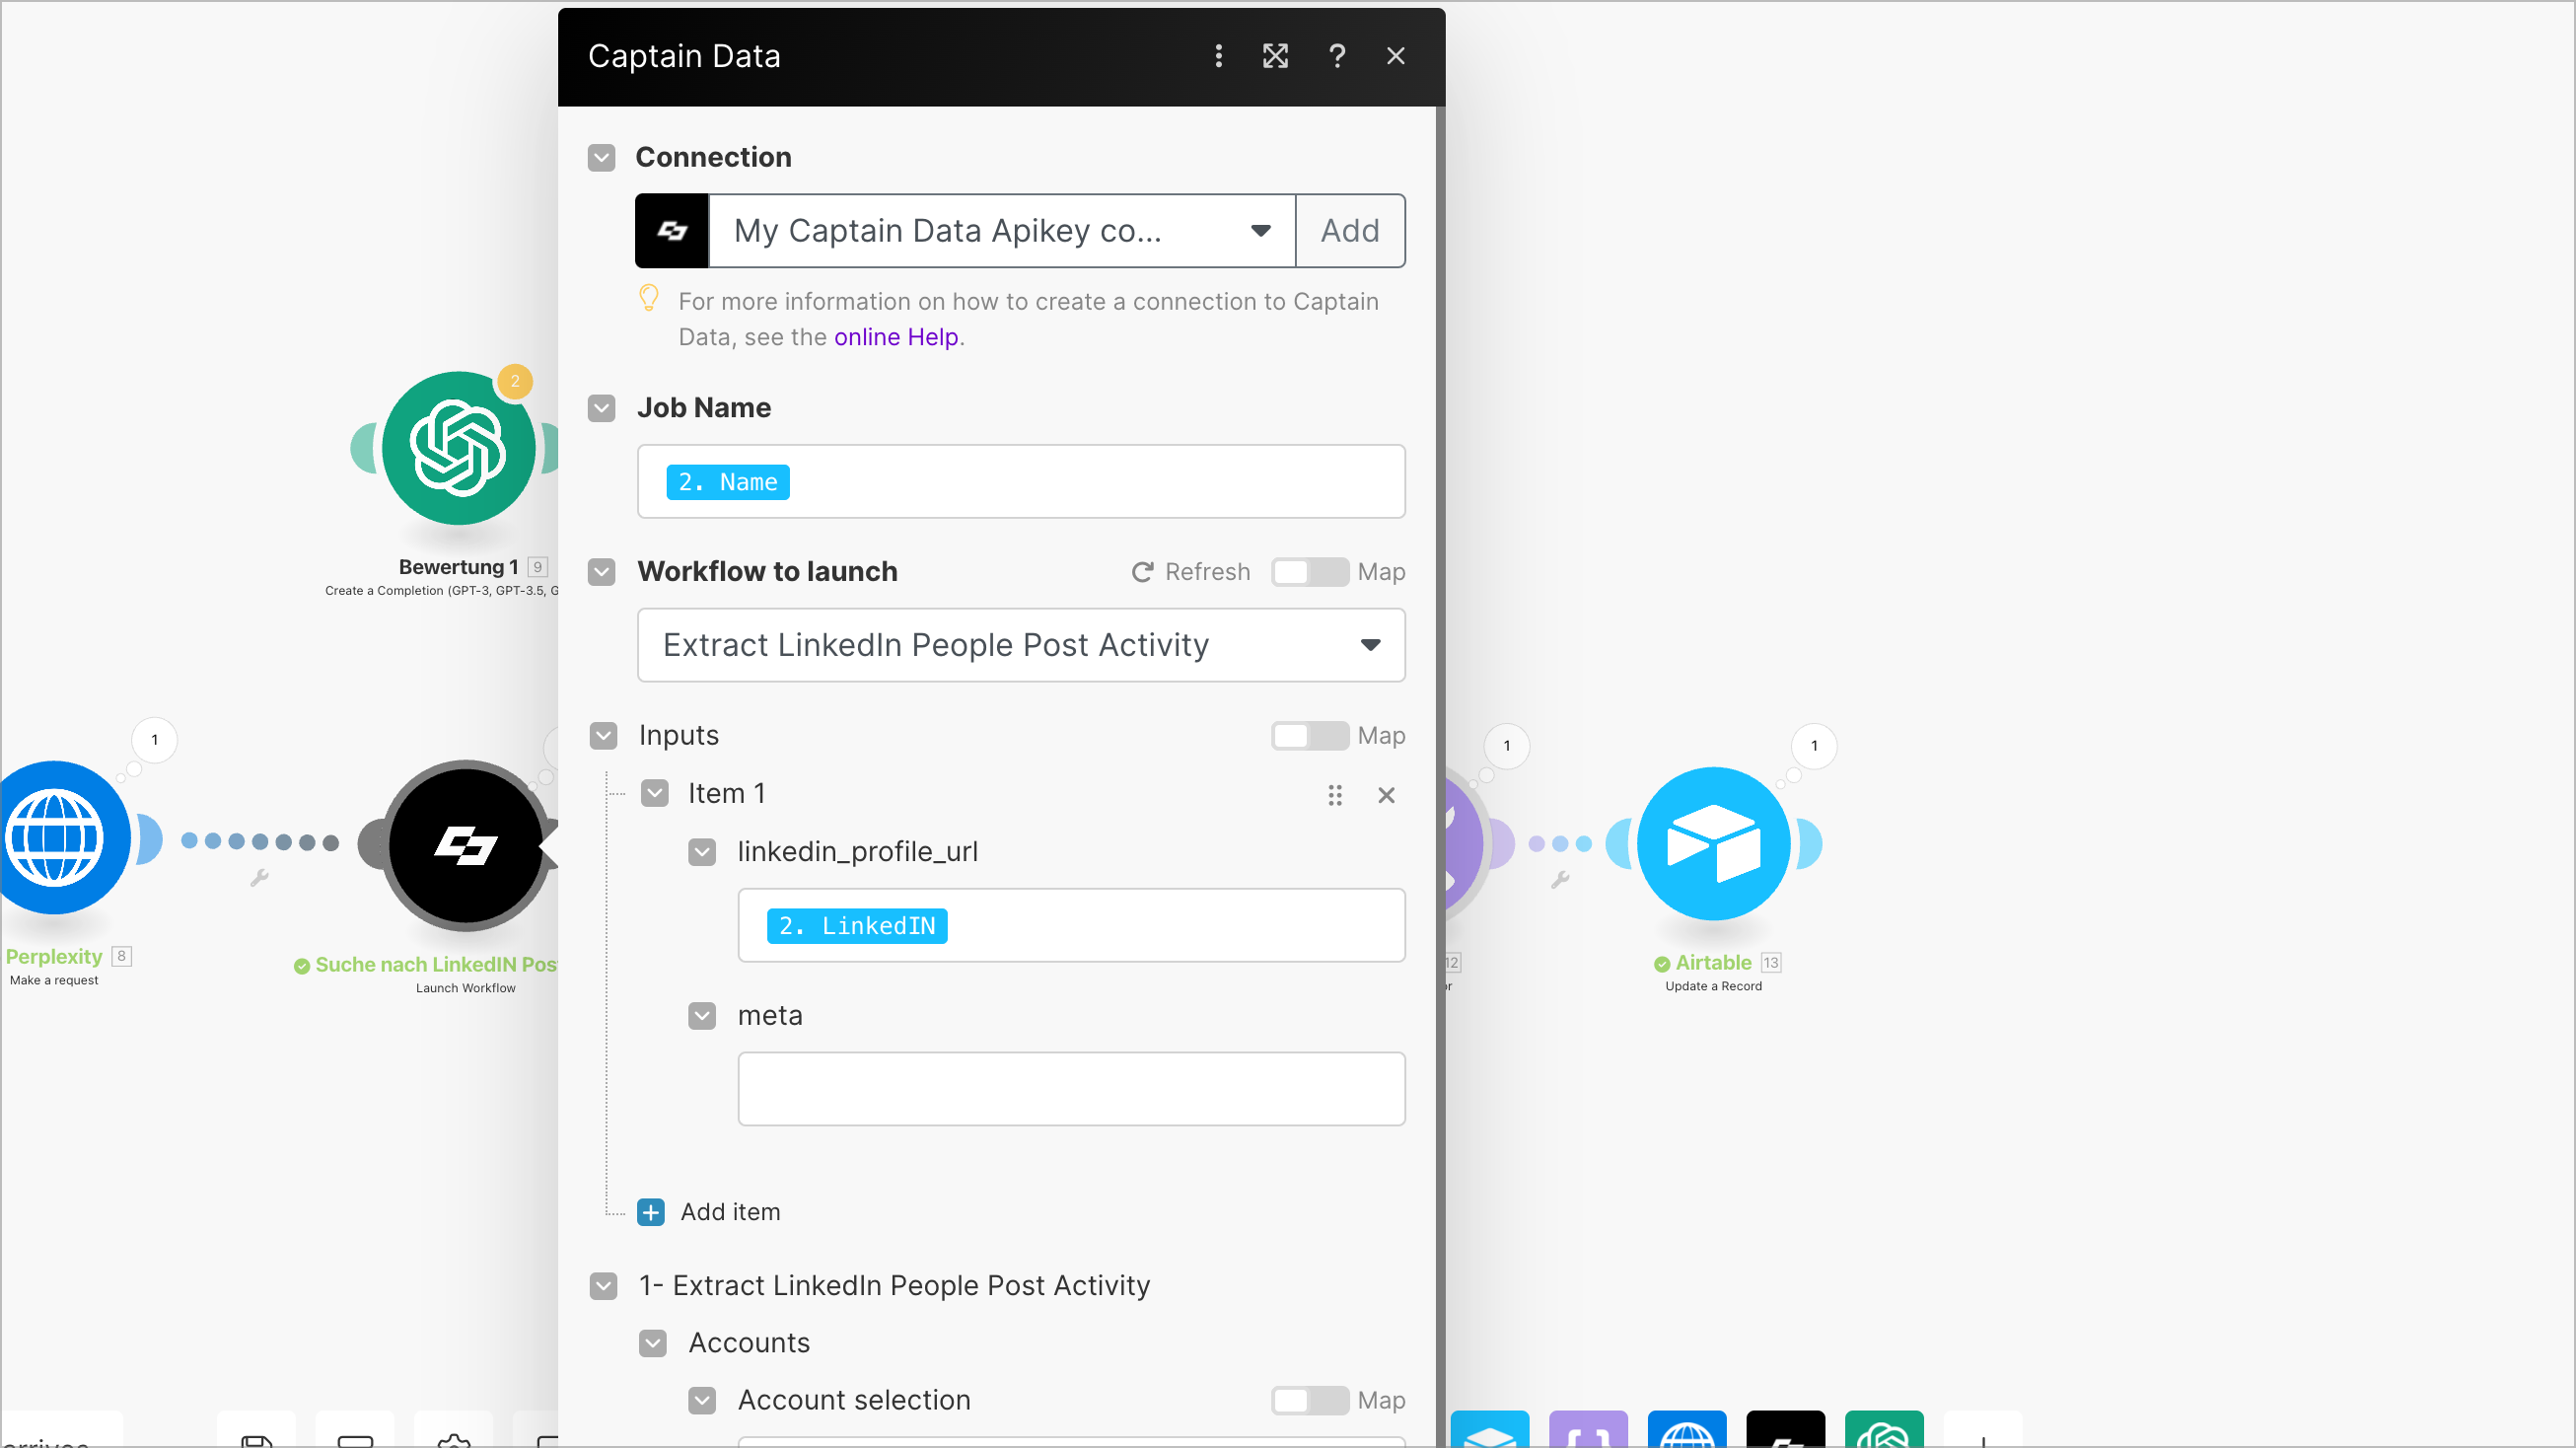
Task: Remove Item 1 with its X icon
Action: 1386,795
